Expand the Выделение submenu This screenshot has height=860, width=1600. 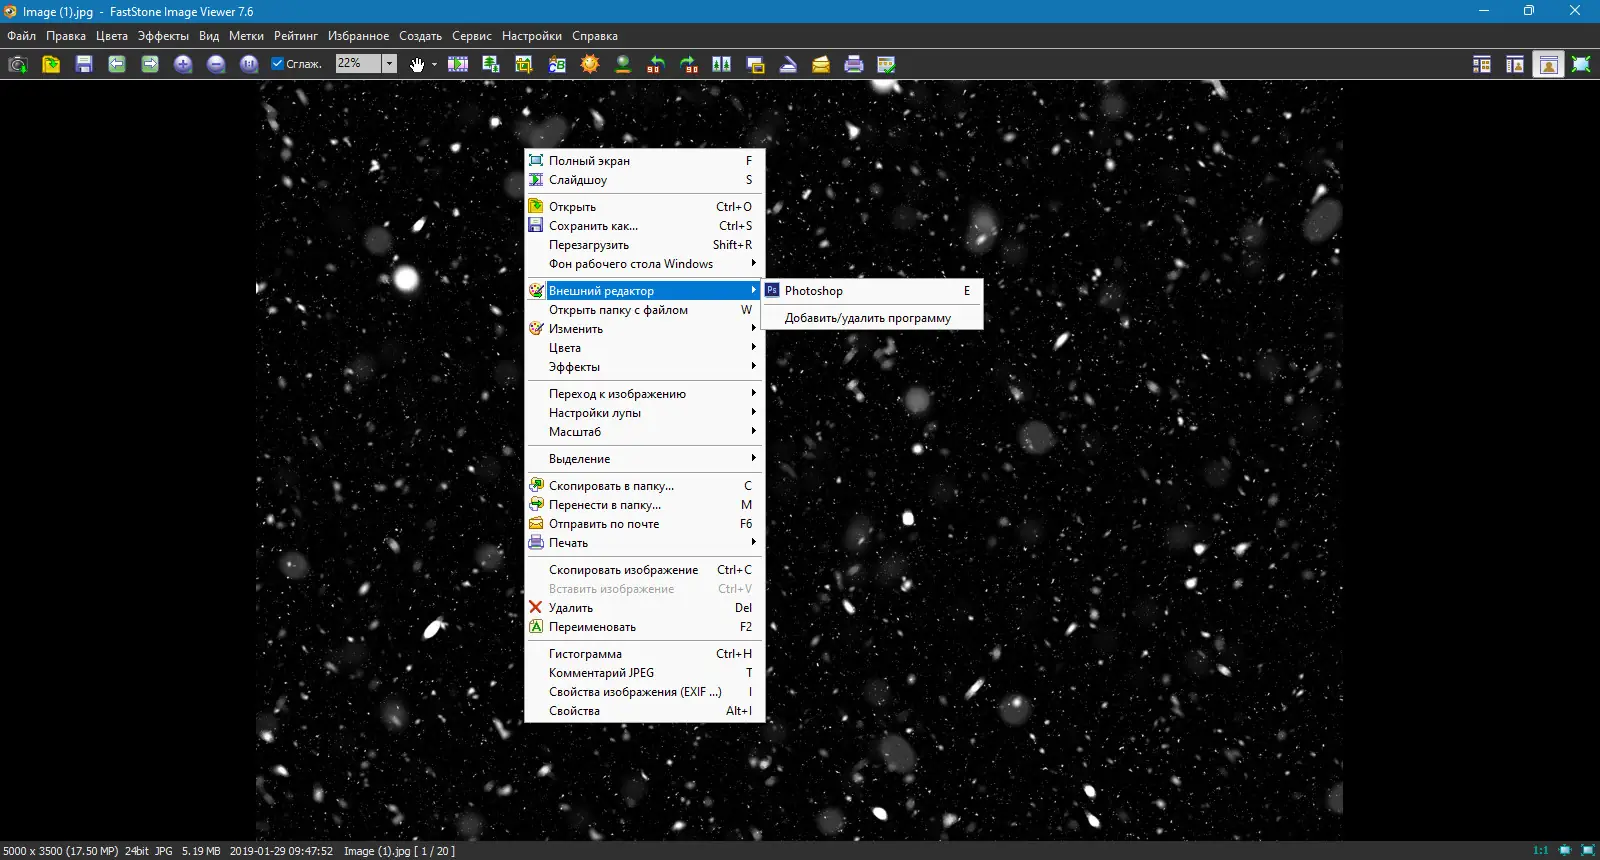tap(644, 459)
